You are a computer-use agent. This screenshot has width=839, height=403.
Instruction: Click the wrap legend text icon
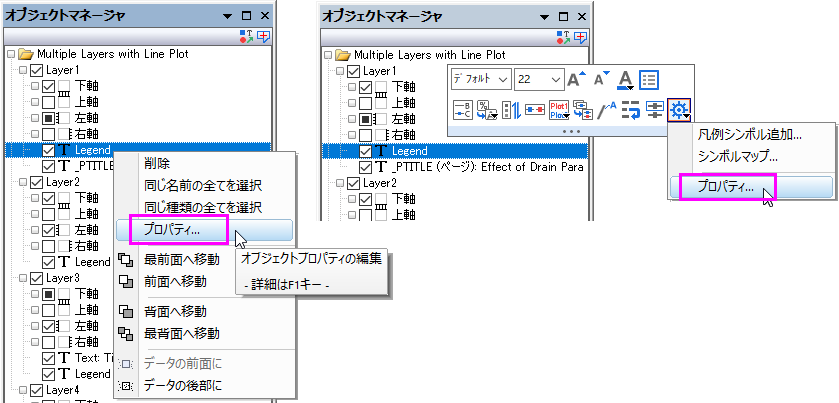click(631, 110)
